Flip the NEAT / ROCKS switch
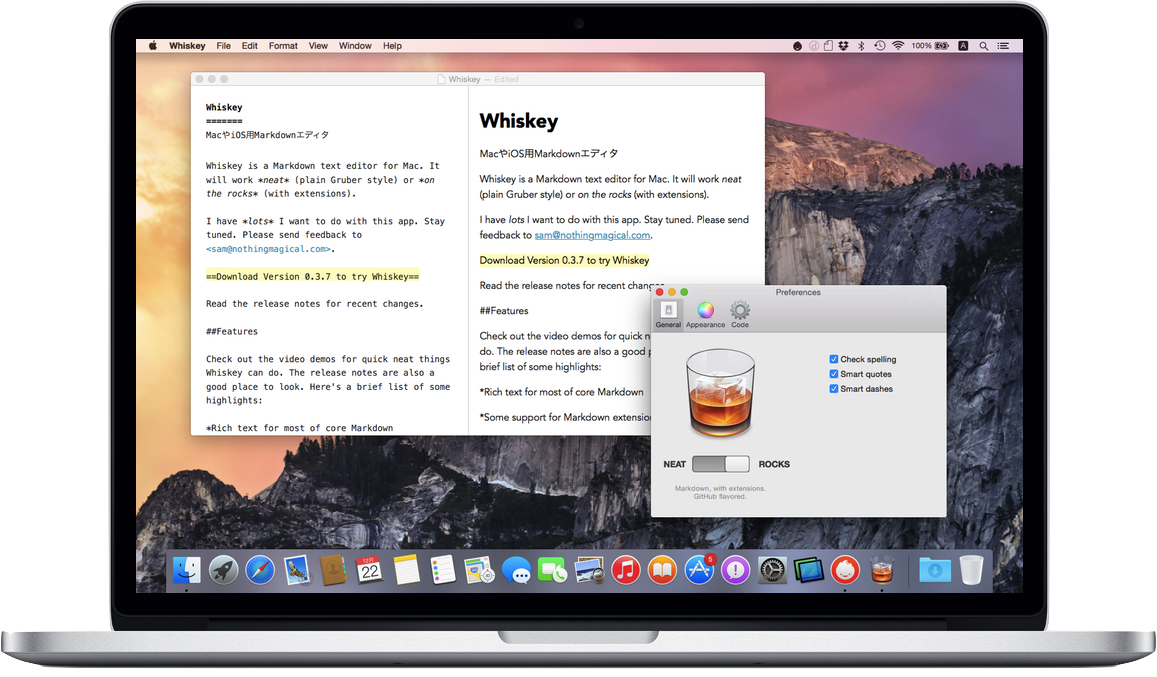 click(721, 464)
